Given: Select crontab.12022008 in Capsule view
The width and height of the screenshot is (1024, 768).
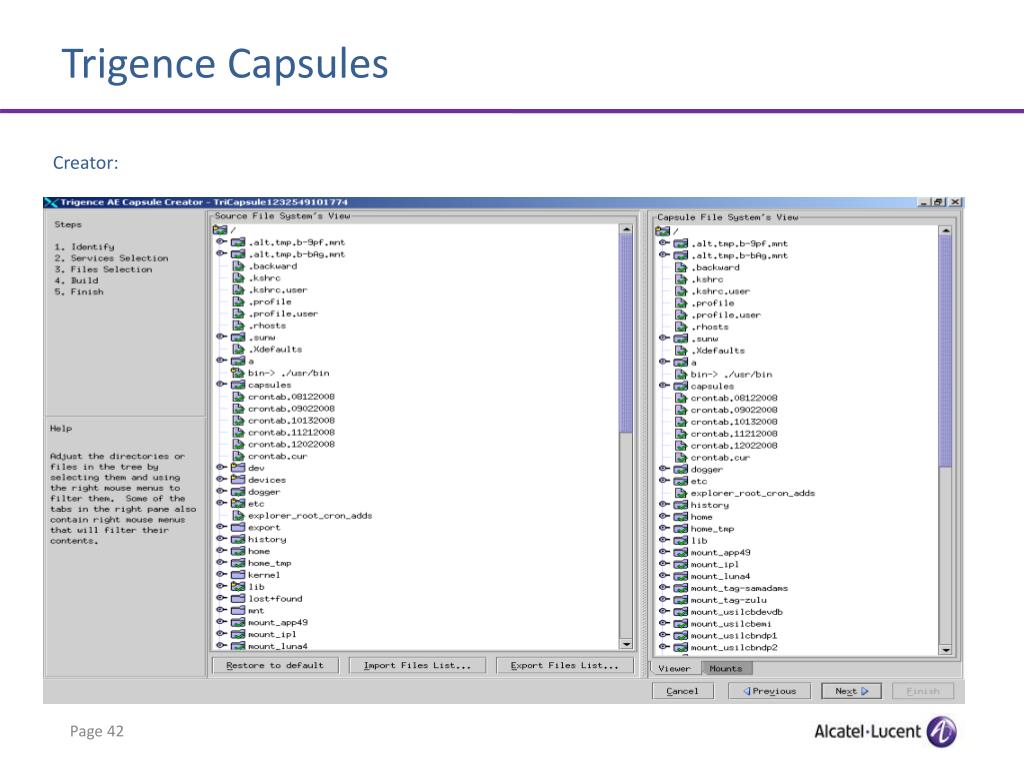Looking at the screenshot, I should click(x=734, y=445).
